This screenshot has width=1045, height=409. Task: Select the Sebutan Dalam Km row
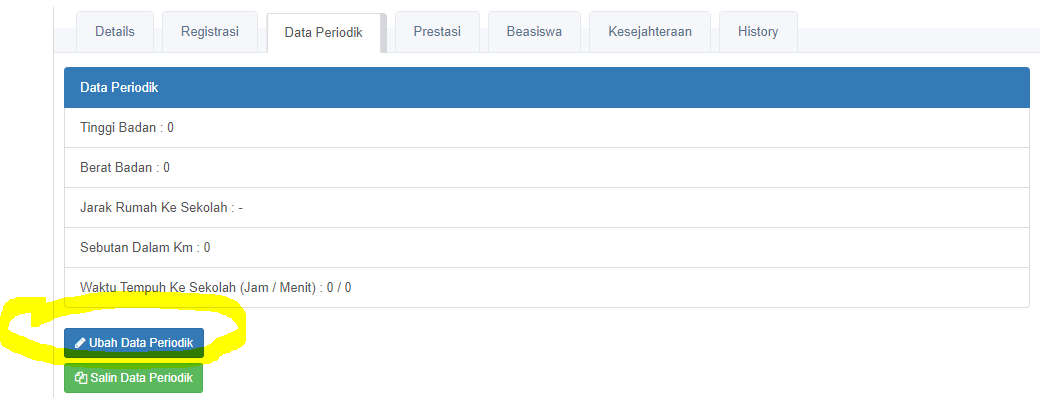click(x=546, y=248)
